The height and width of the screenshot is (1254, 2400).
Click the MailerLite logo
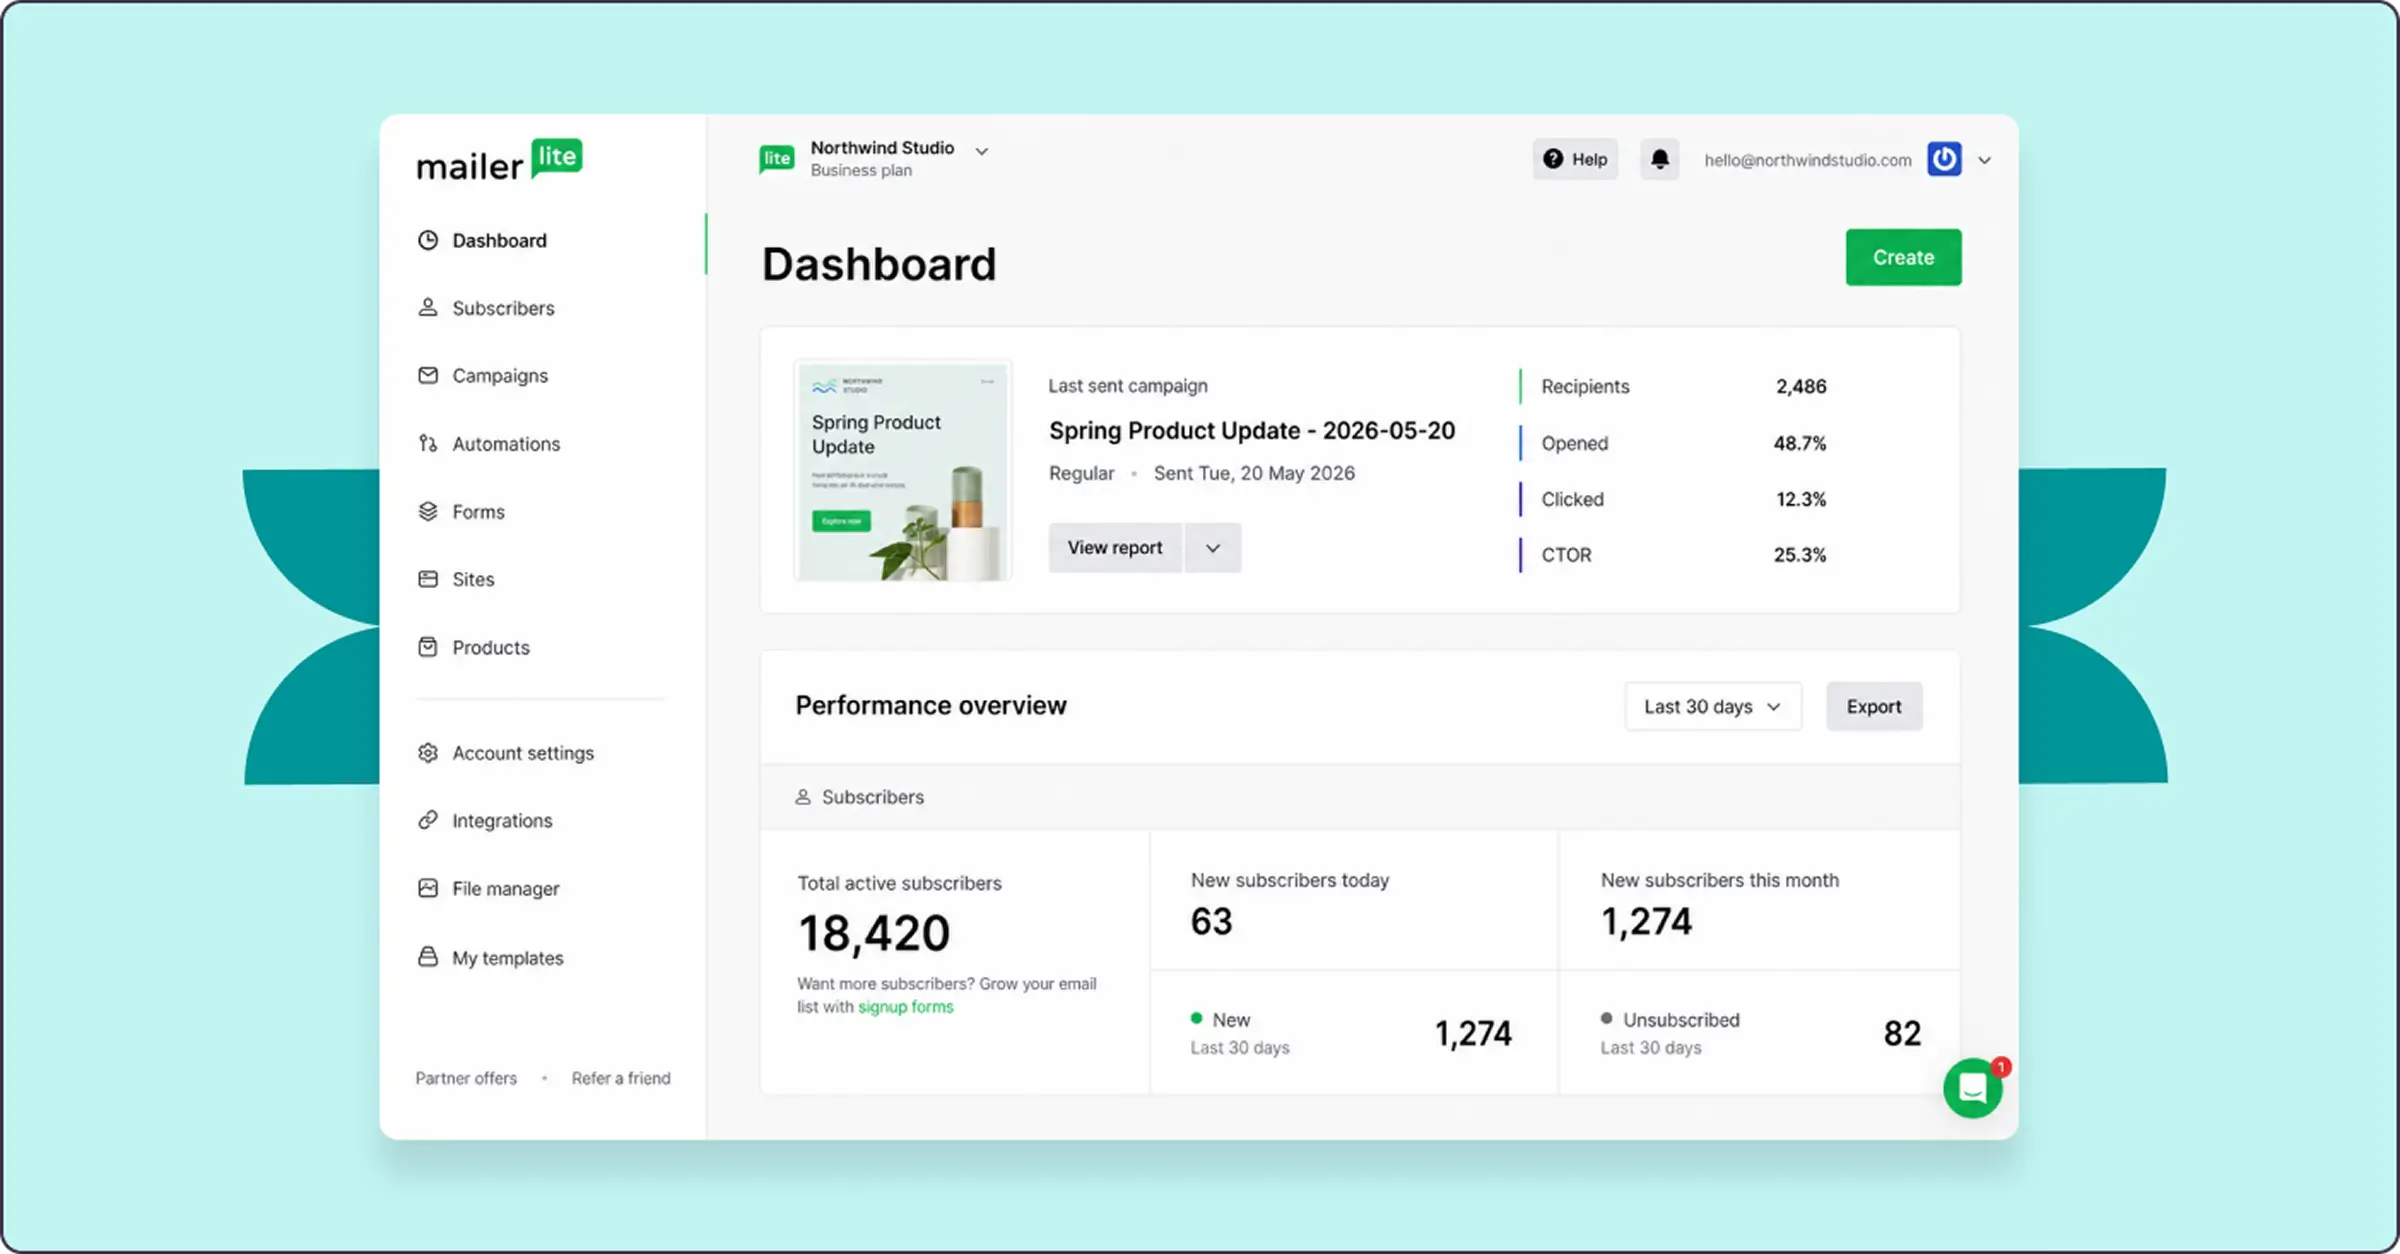(x=499, y=160)
